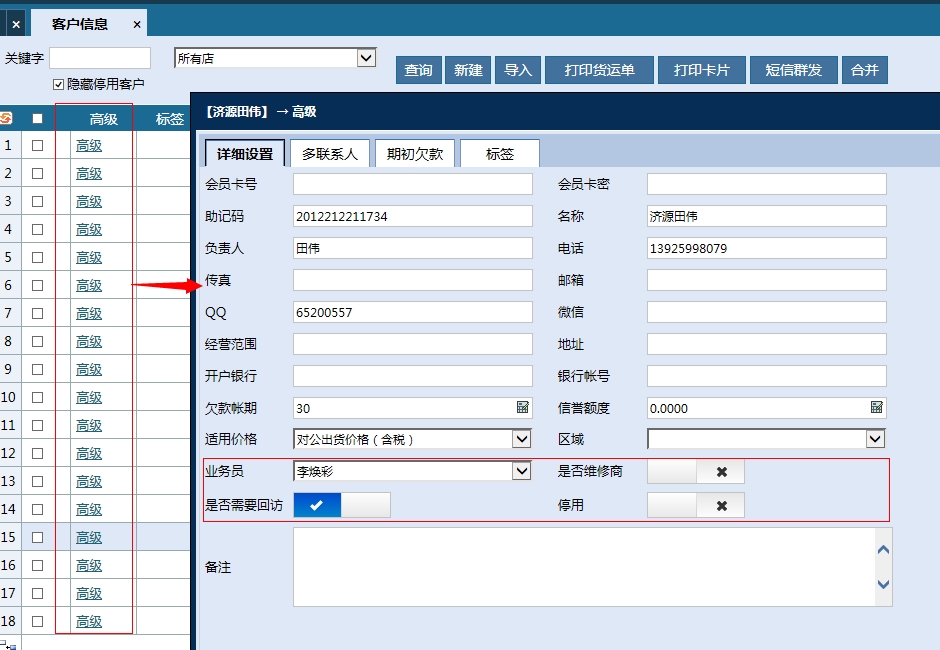The image size is (940, 650).
Task: Click the orange sync icon in the list header
Action: click(9, 117)
